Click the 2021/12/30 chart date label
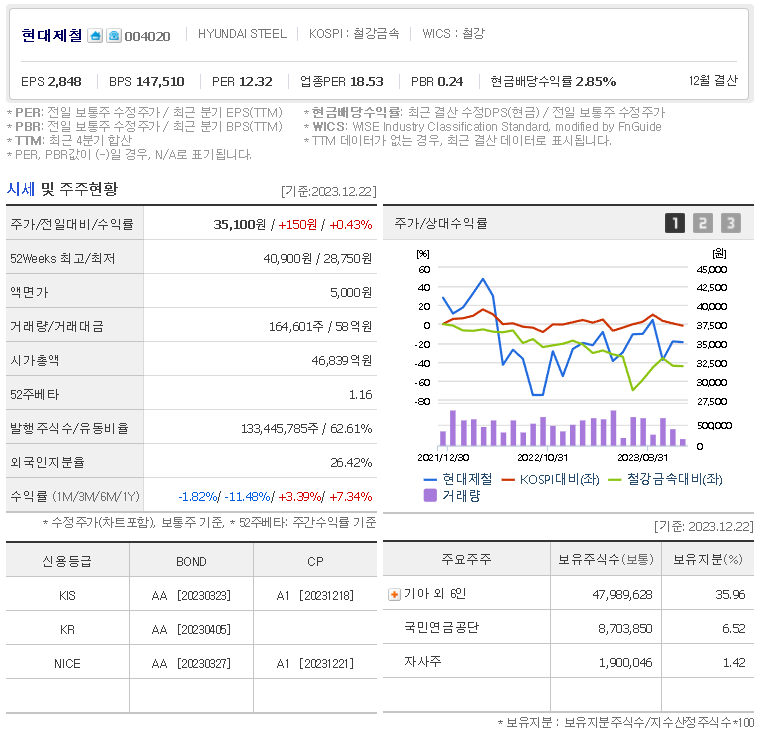The width and height of the screenshot is (766, 737). (x=443, y=458)
